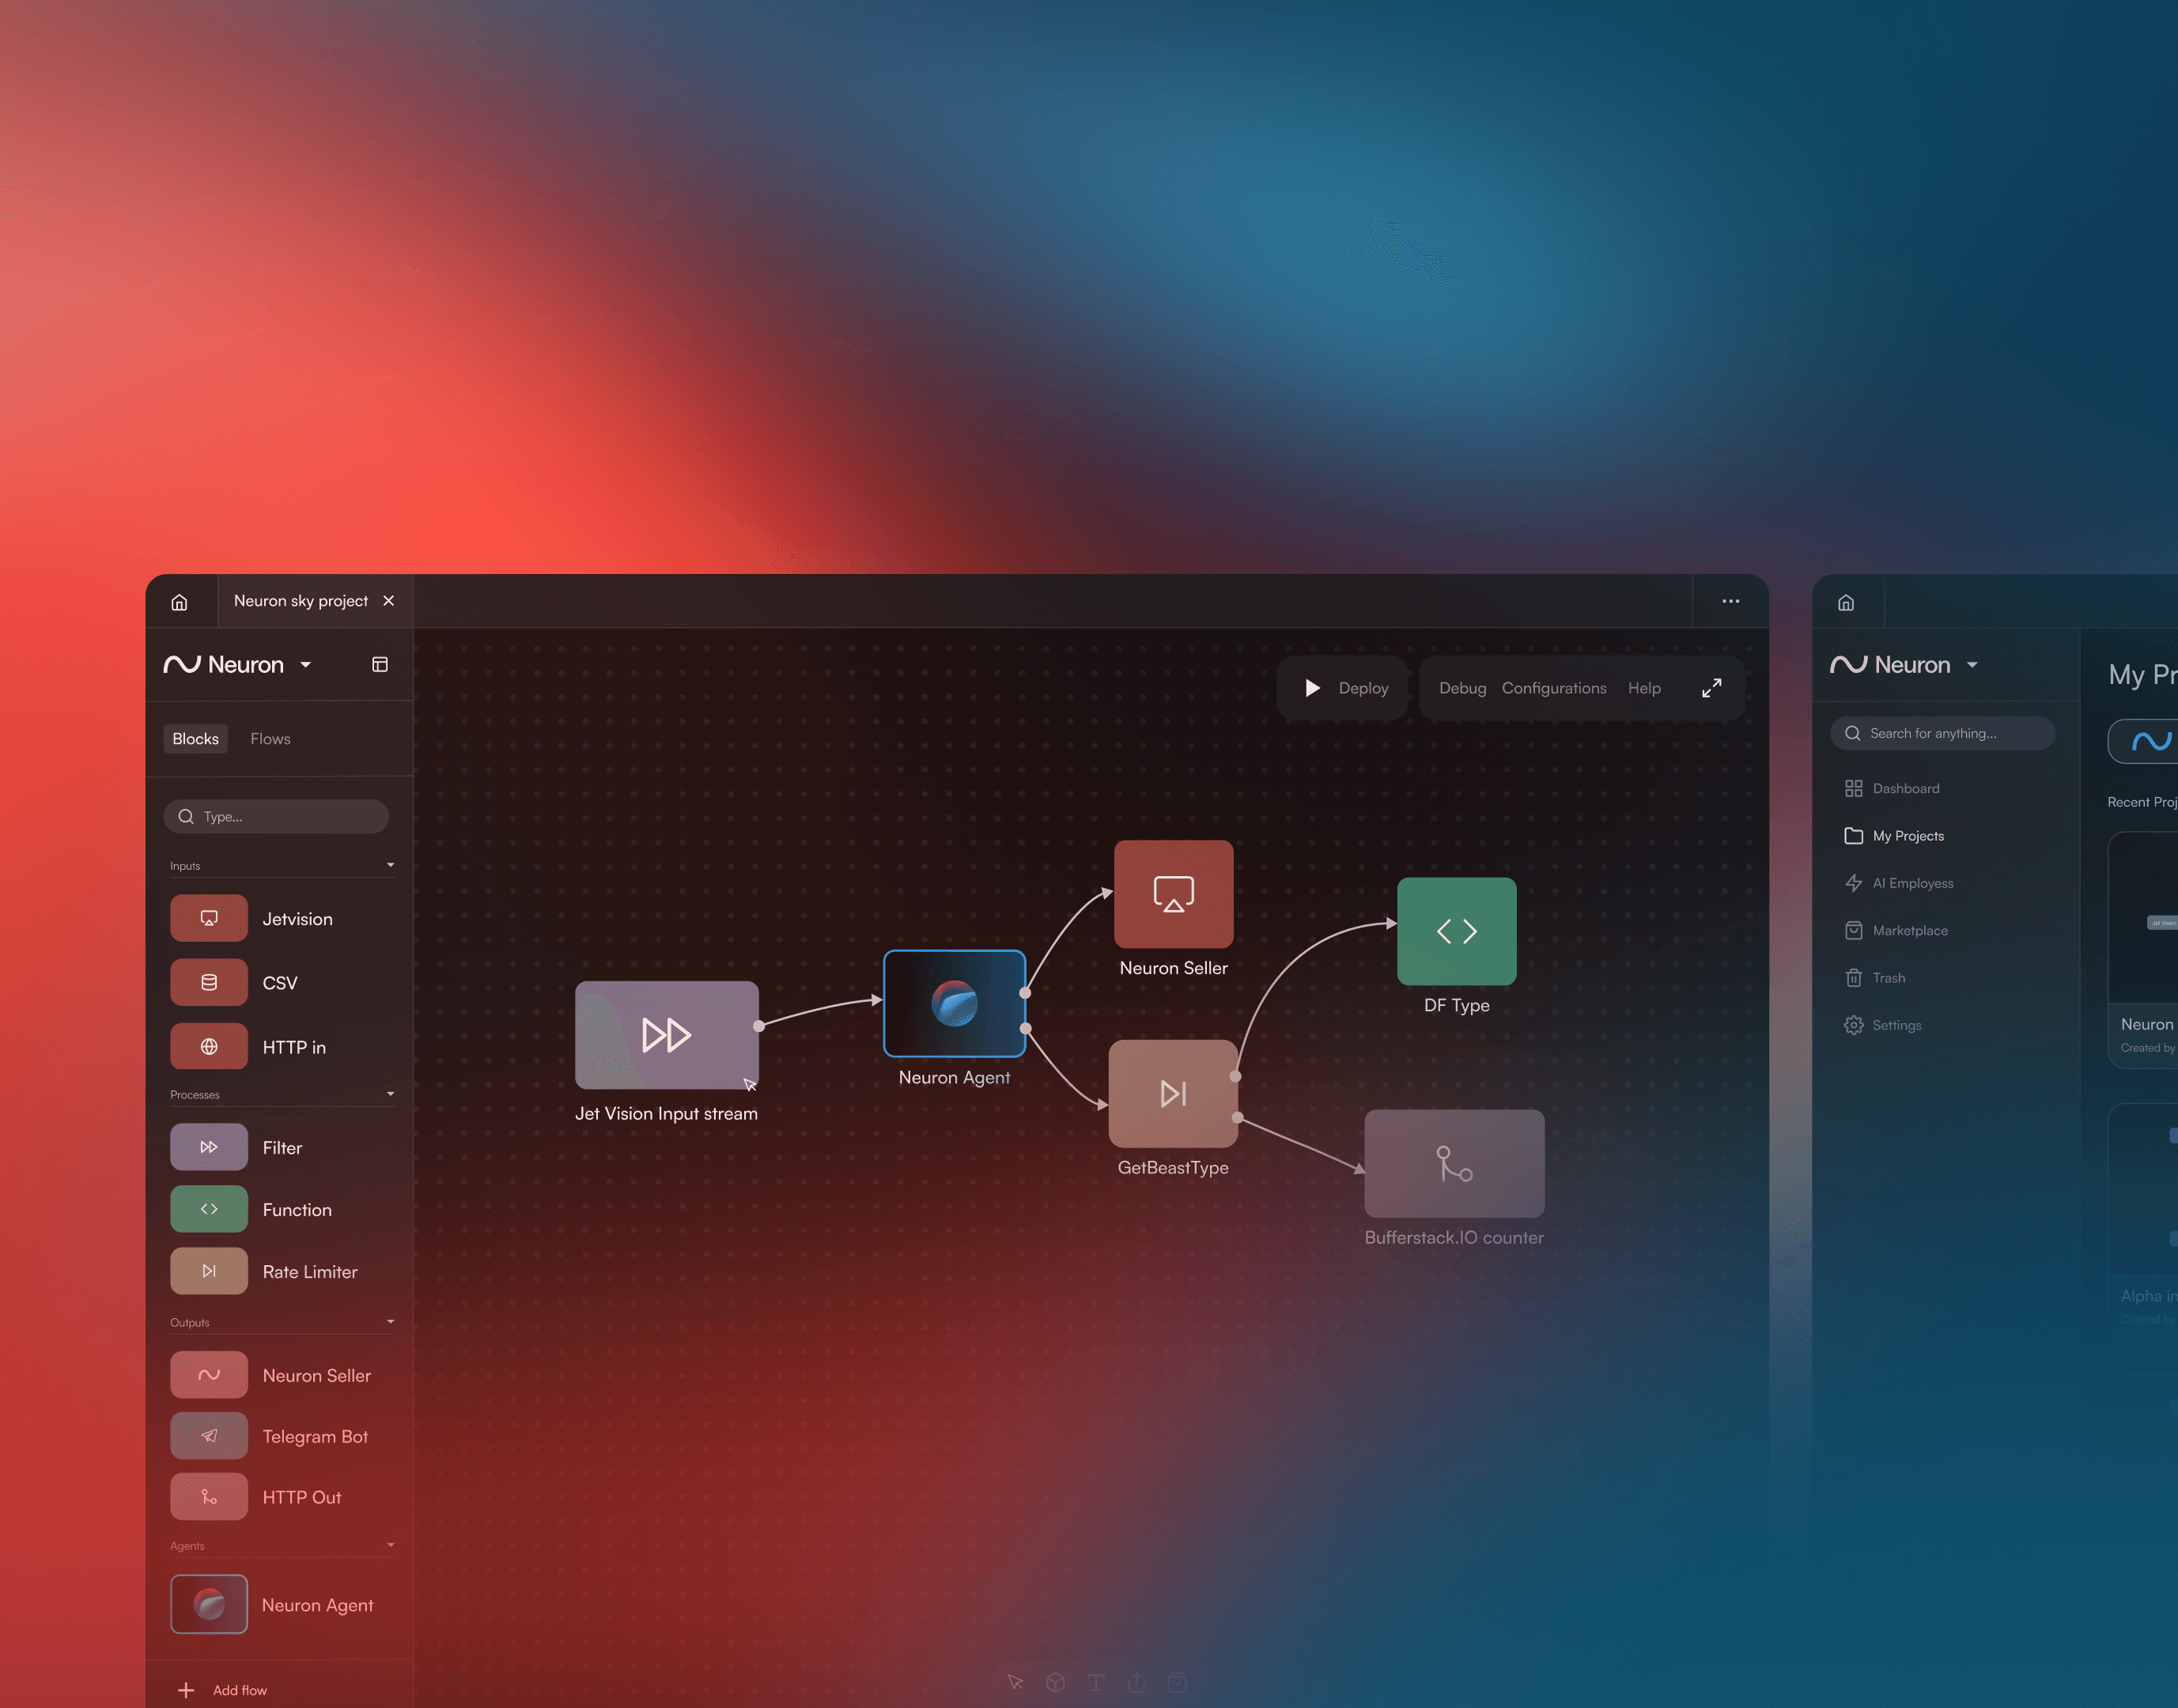Click the fullscreen expand arrows icon
Viewport: 2178px width, 1708px height.
[1711, 688]
